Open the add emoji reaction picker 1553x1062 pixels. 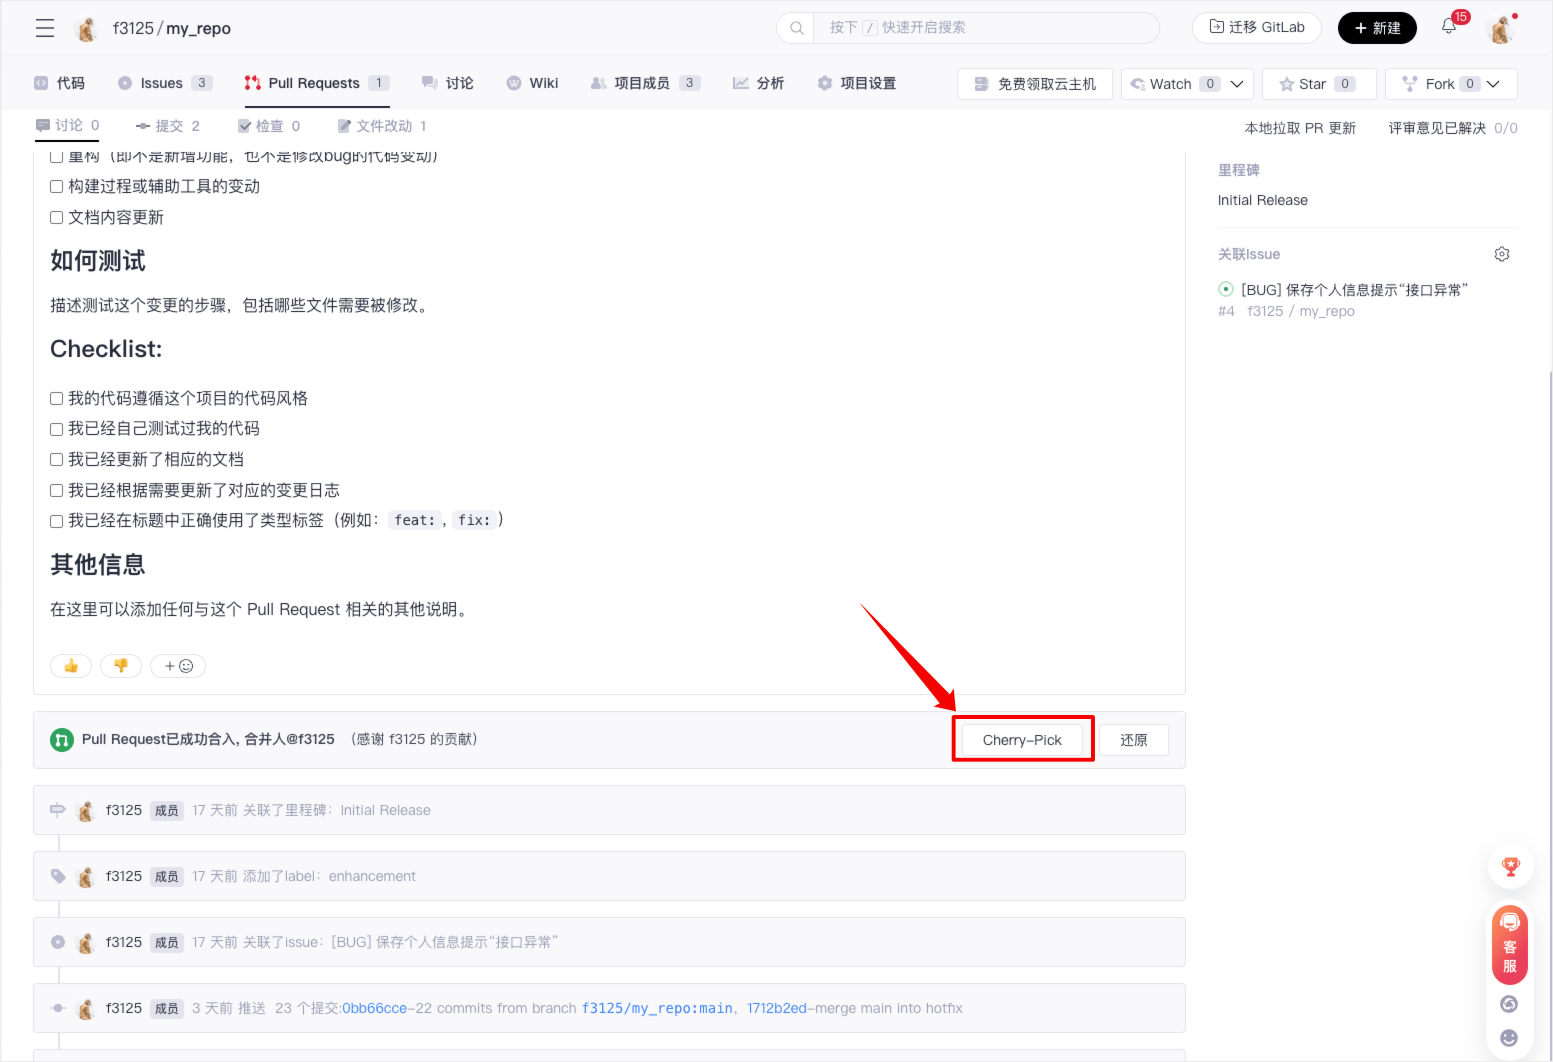[x=178, y=666]
